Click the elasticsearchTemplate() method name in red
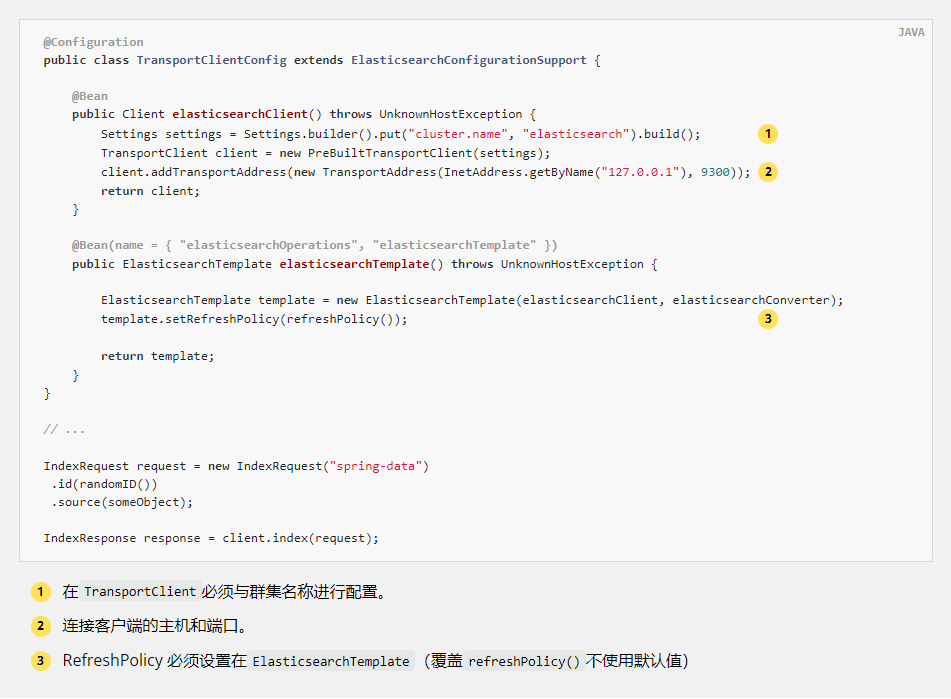951x699 pixels. [x=354, y=264]
